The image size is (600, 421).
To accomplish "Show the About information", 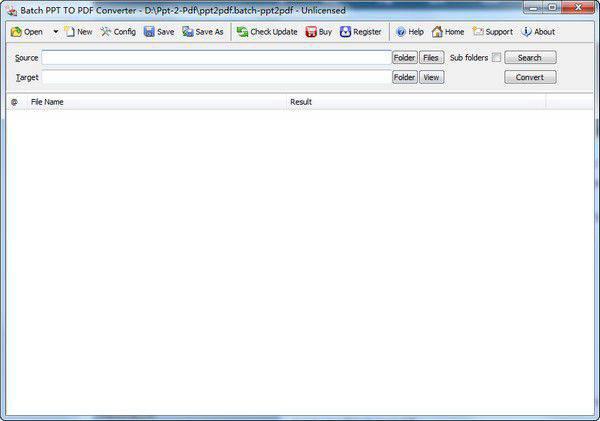I will click(538, 32).
